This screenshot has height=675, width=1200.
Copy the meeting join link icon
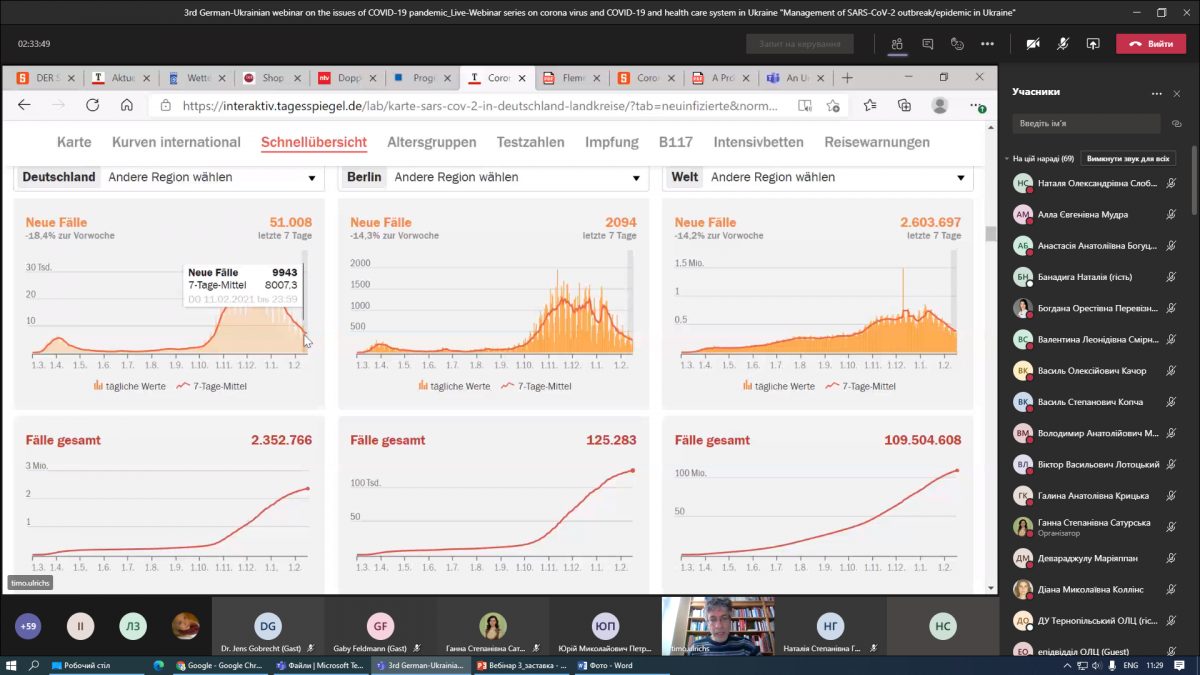[1176, 123]
